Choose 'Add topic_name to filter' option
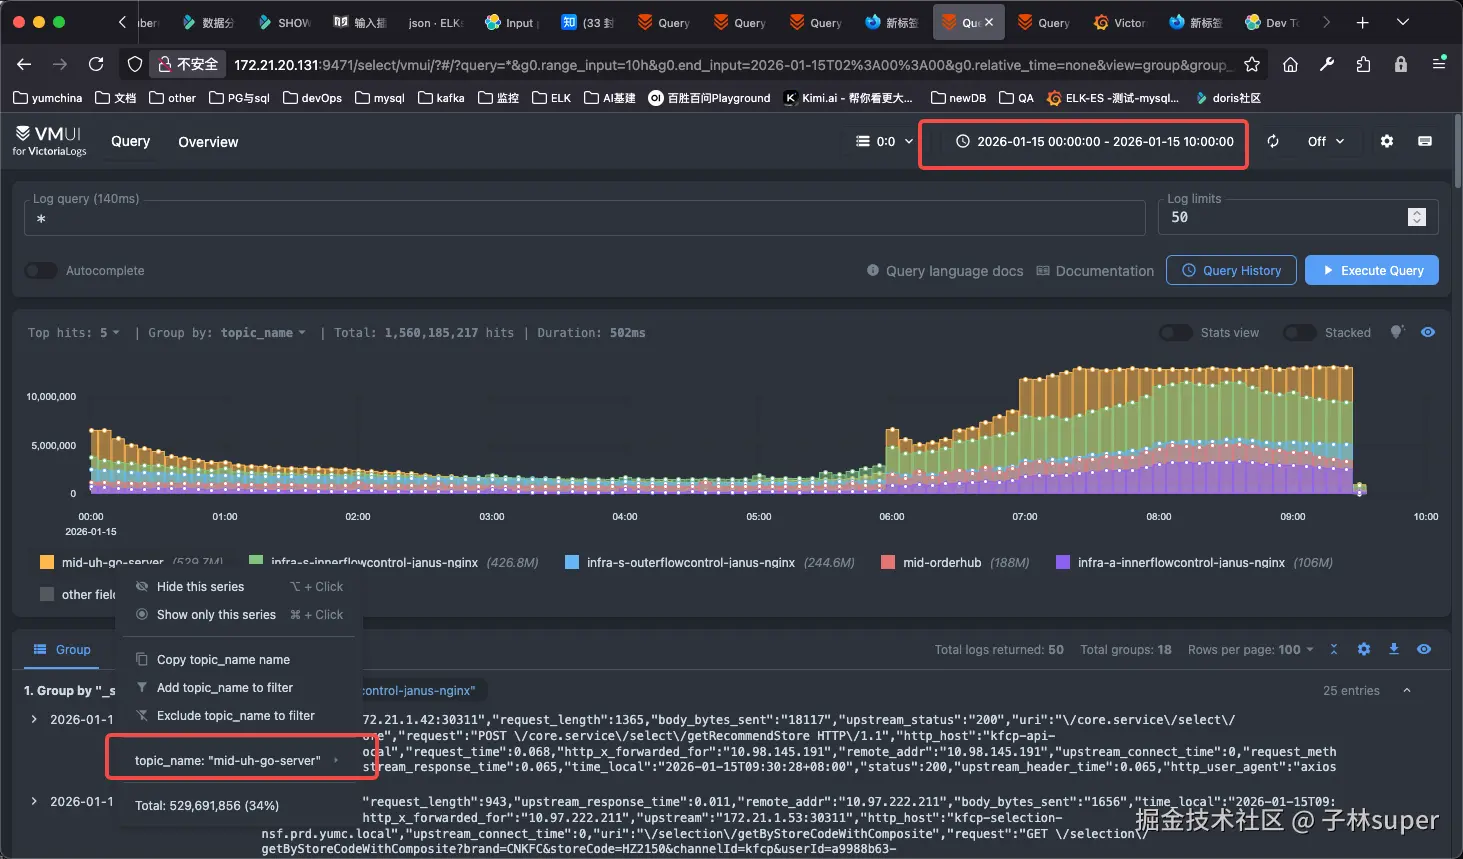The height and width of the screenshot is (859, 1463). (224, 688)
